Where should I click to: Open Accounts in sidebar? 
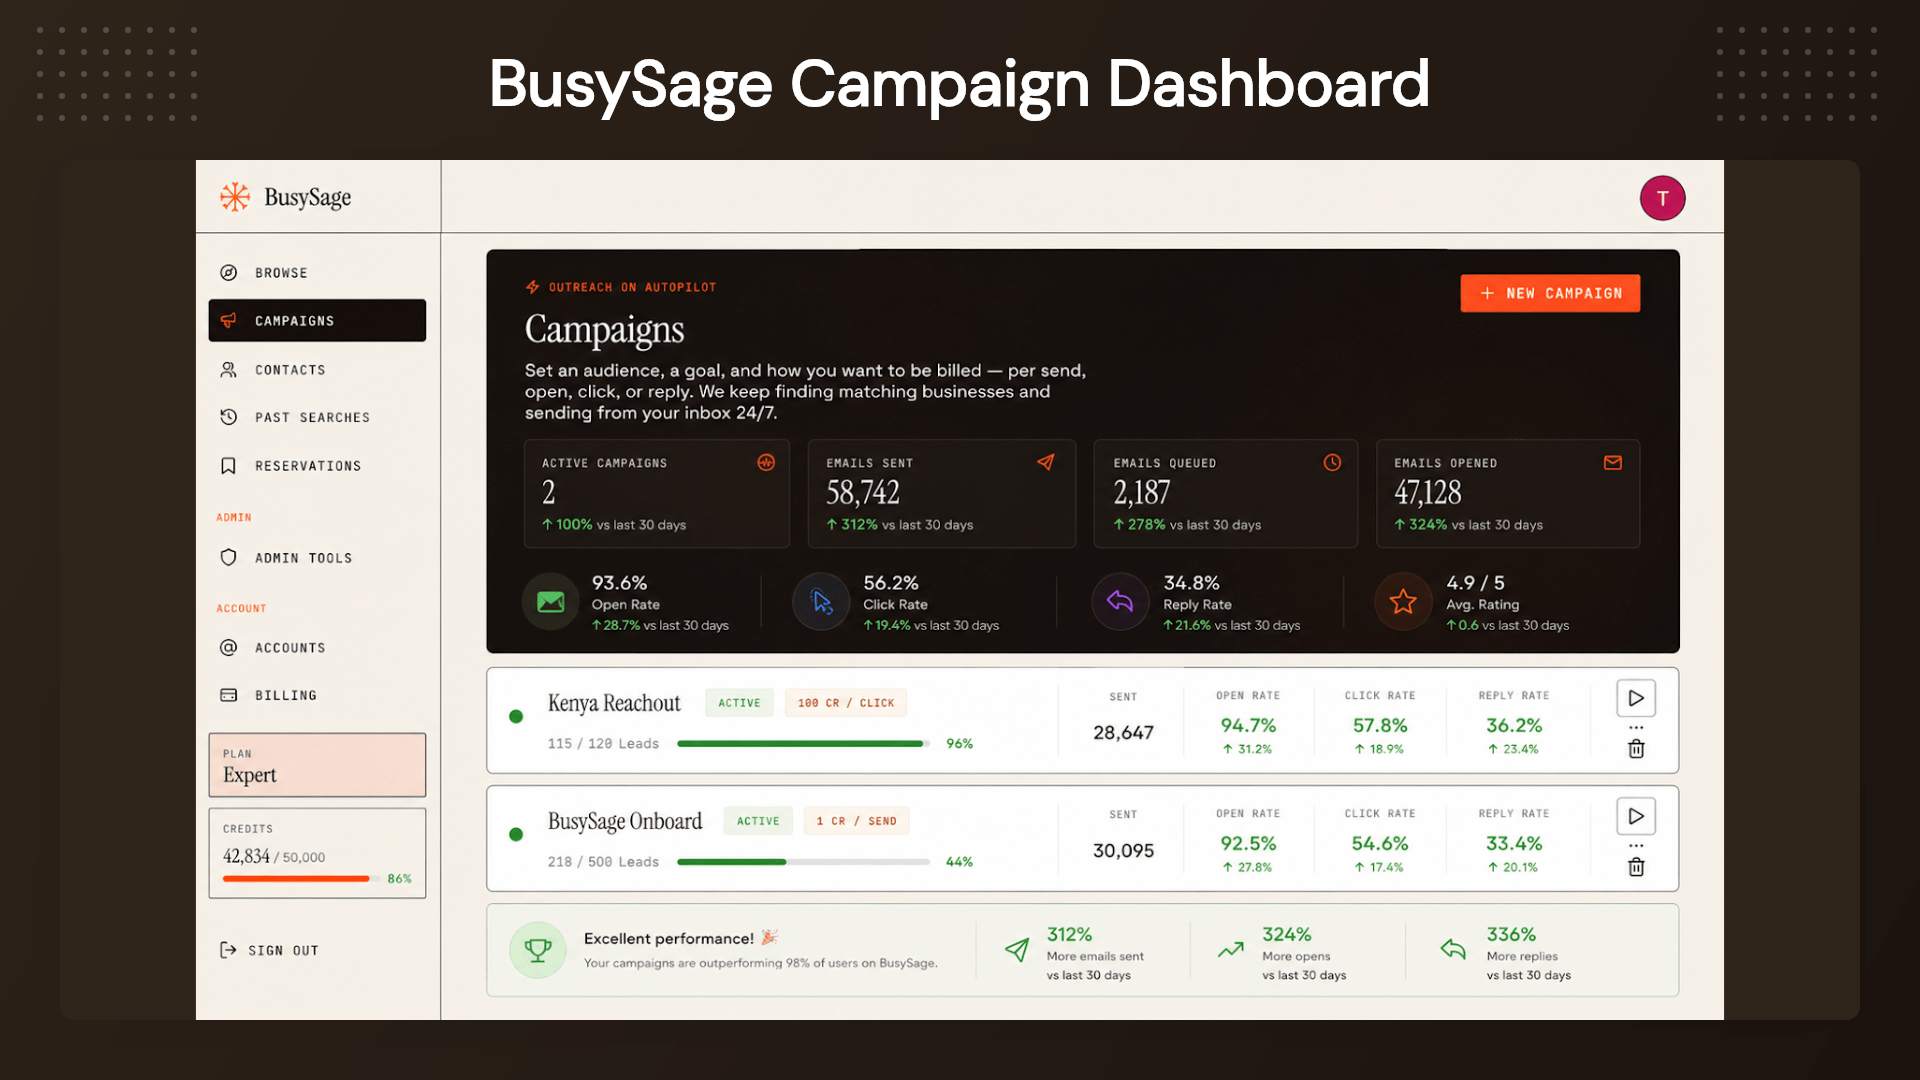(x=317, y=647)
